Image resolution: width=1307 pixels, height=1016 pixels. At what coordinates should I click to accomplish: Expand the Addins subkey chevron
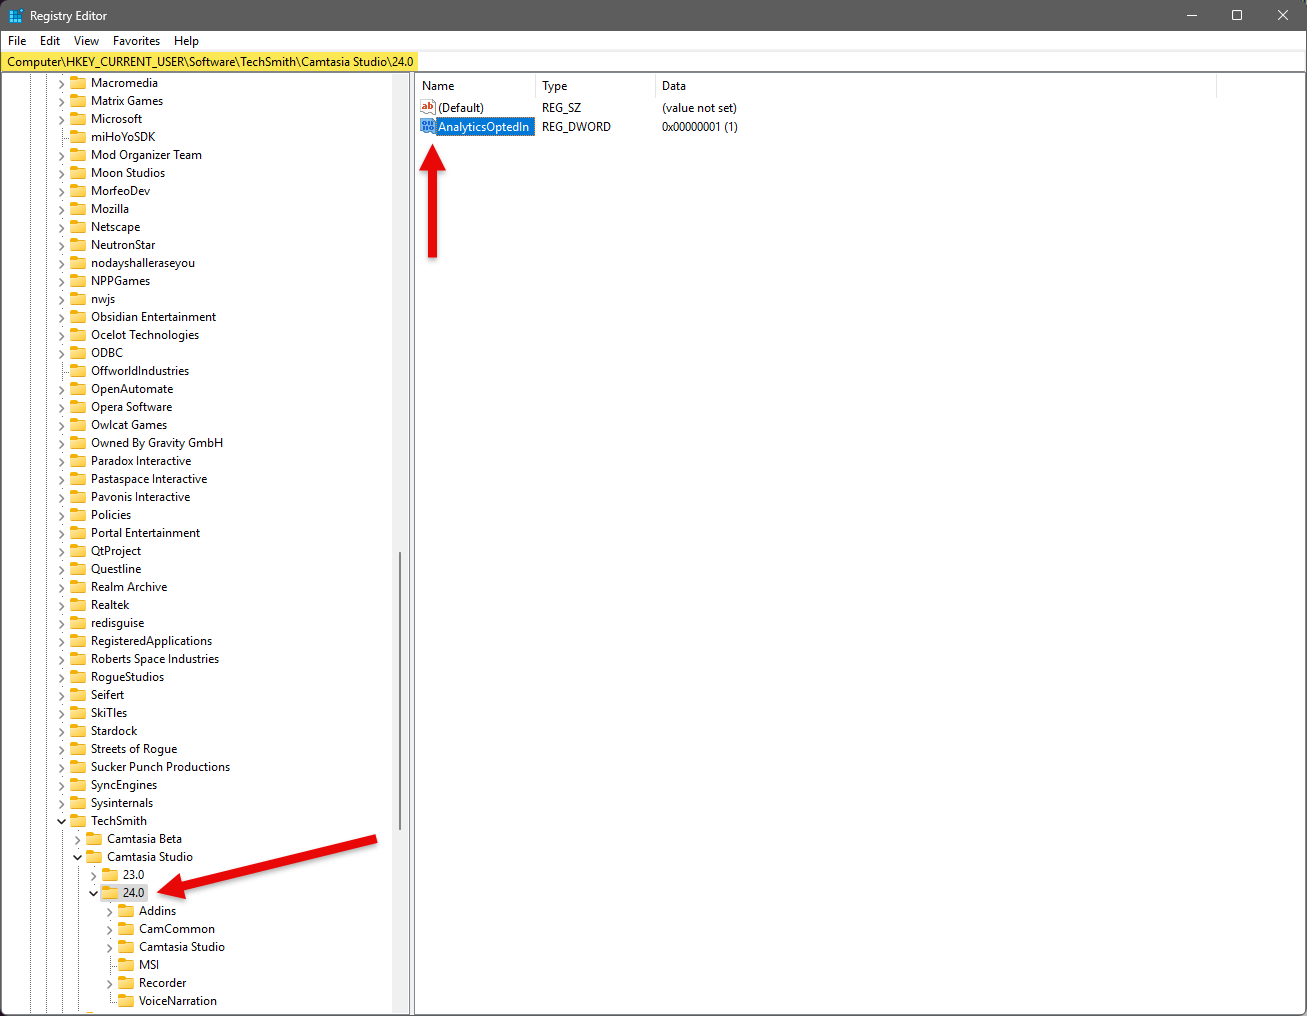click(109, 911)
